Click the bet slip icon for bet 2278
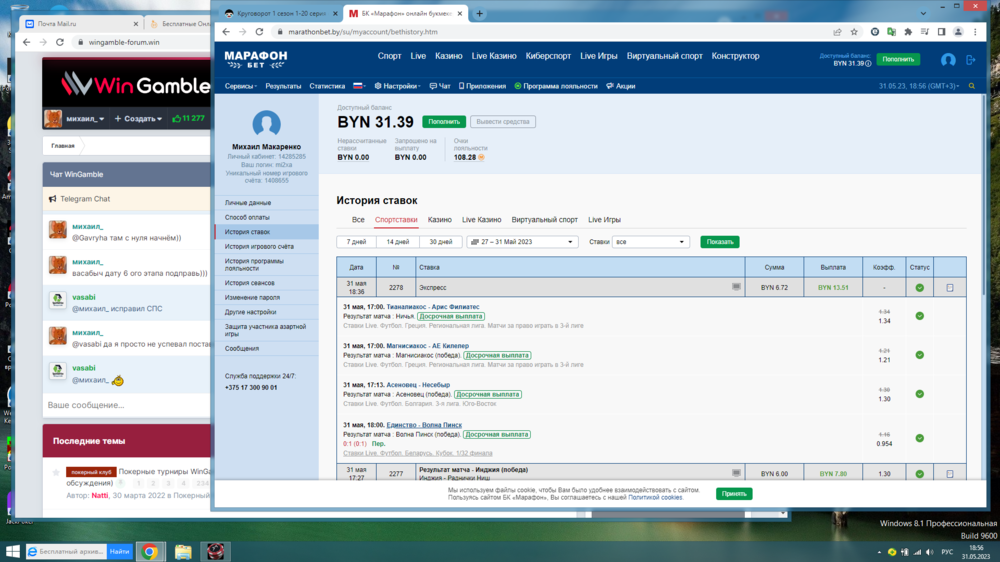 coord(737,287)
